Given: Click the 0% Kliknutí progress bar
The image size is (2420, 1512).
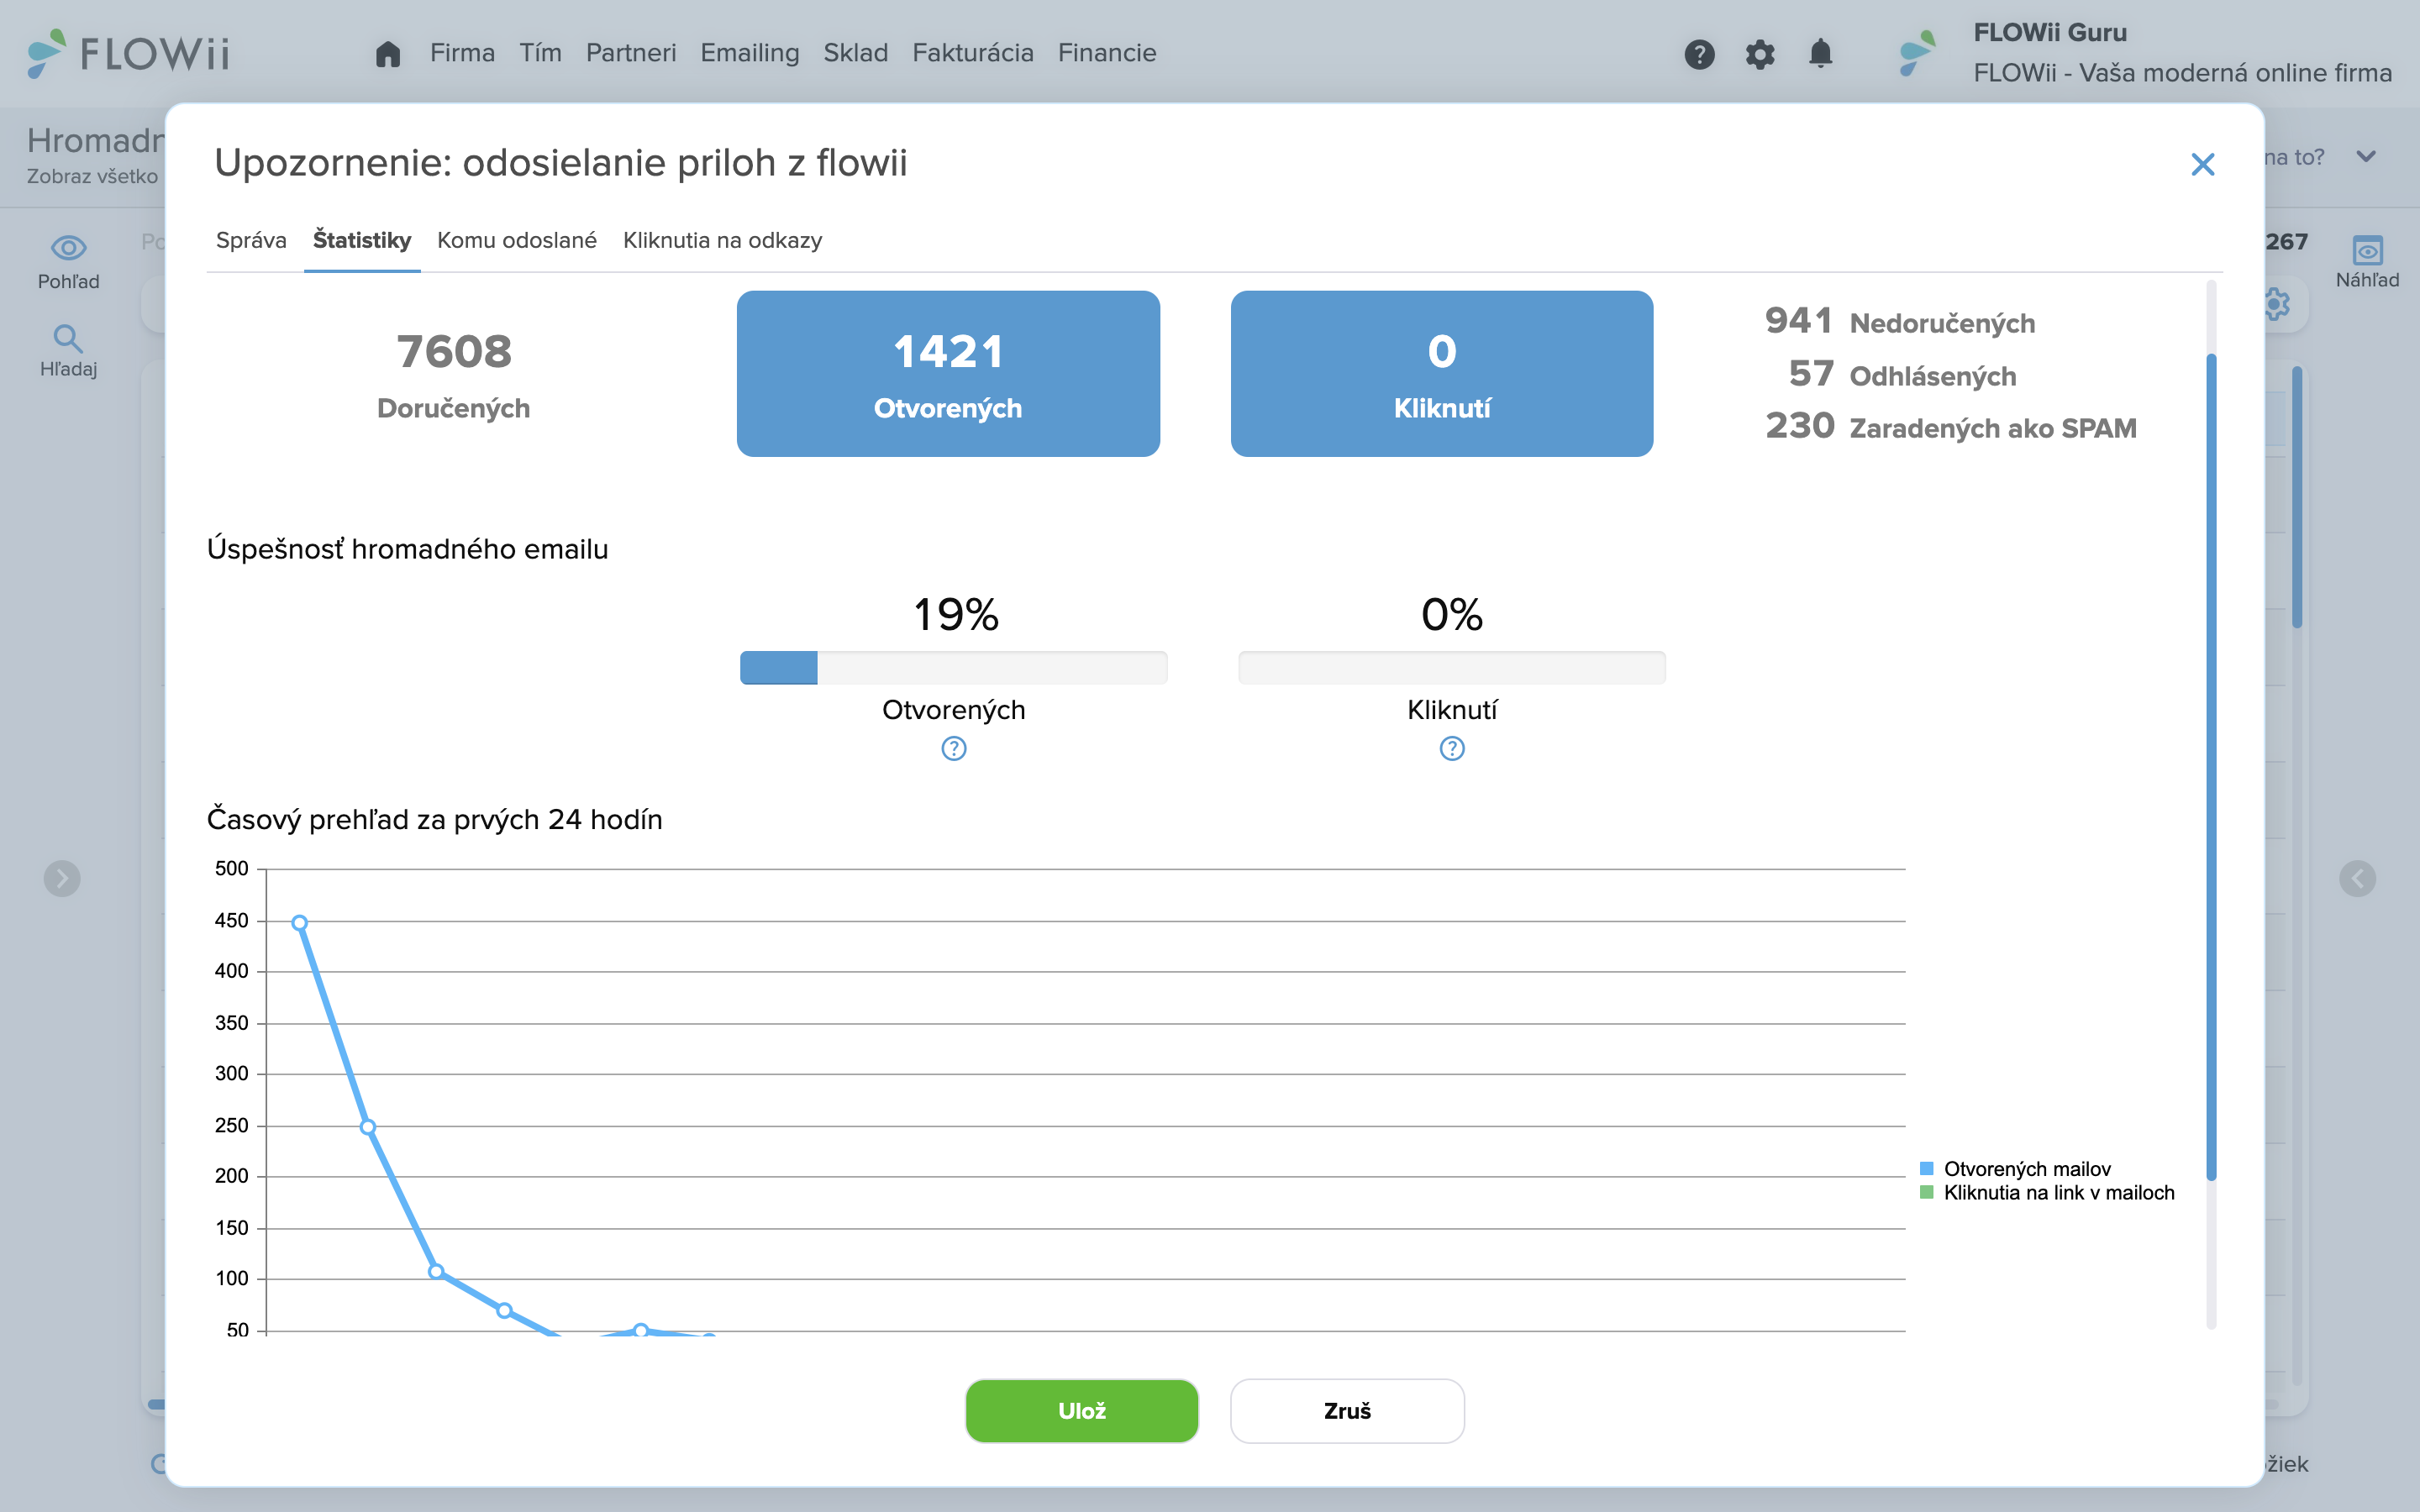Looking at the screenshot, I should coord(1452,667).
